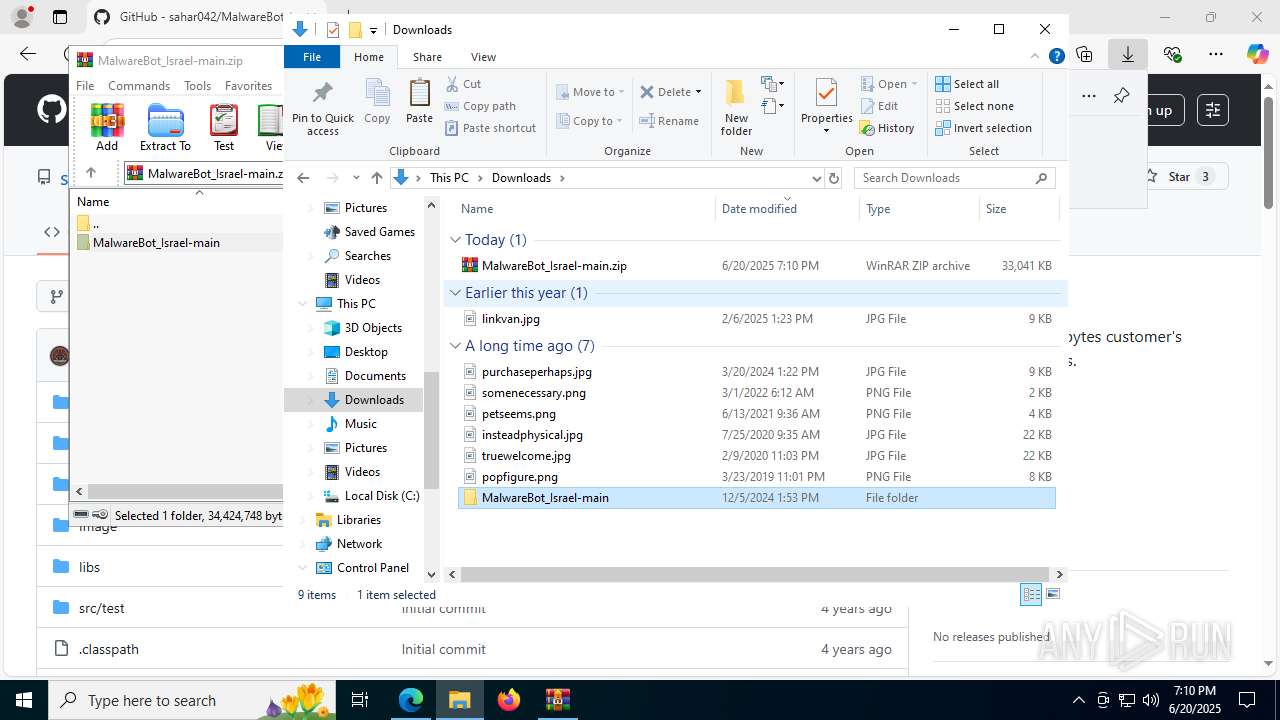Click the Properties icon in ribbon
This screenshot has height=720, width=1280.
tap(826, 94)
